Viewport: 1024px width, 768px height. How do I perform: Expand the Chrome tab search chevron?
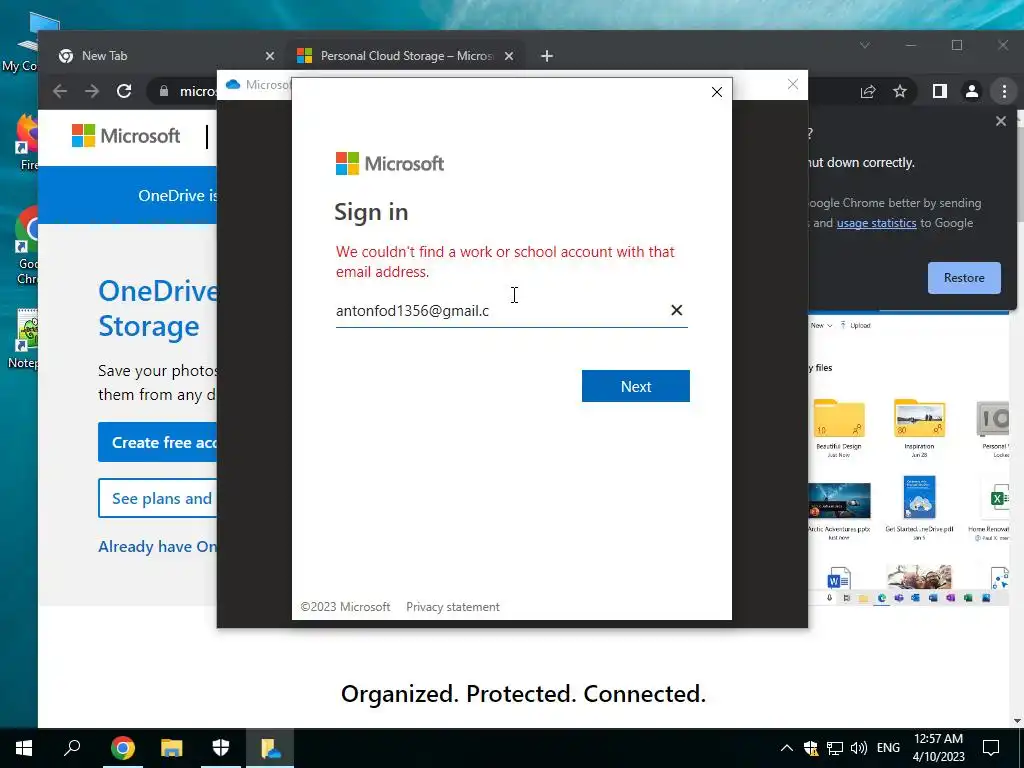[x=865, y=45]
